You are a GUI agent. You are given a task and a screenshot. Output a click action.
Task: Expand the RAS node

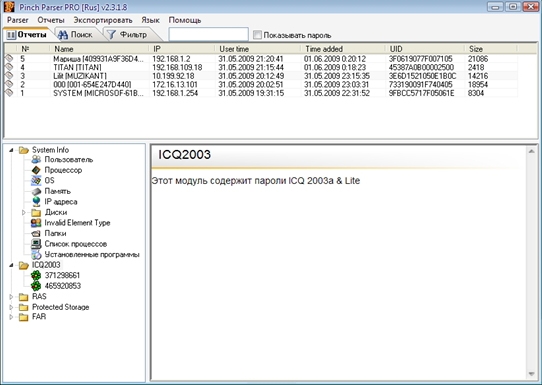pyautogui.click(x=11, y=297)
